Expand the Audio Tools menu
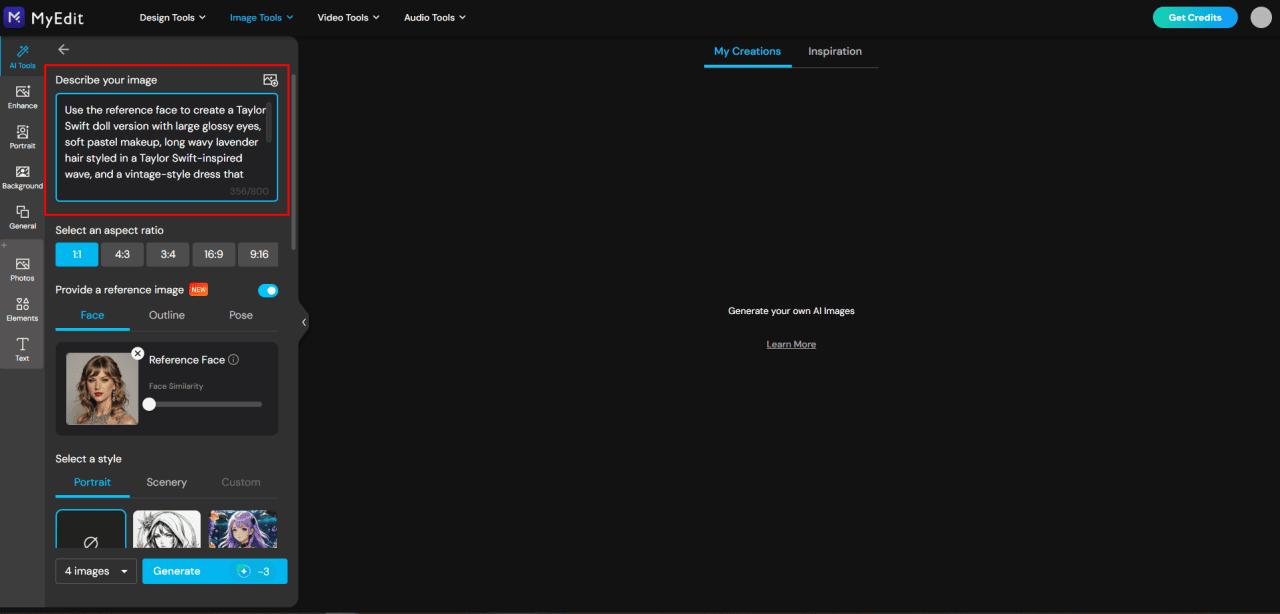The width and height of the screenshot is (1280, 614). pyautogui.click(x=435, y=17)
